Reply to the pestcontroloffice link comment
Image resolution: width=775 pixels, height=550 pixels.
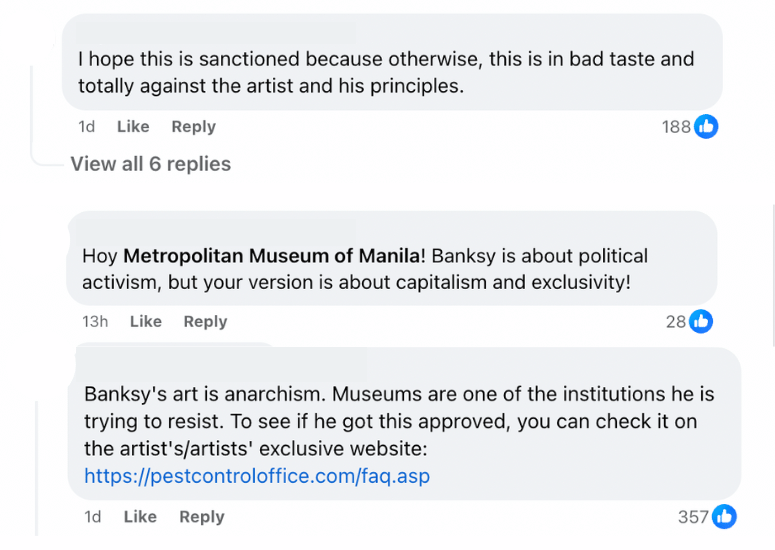point(202,517)
